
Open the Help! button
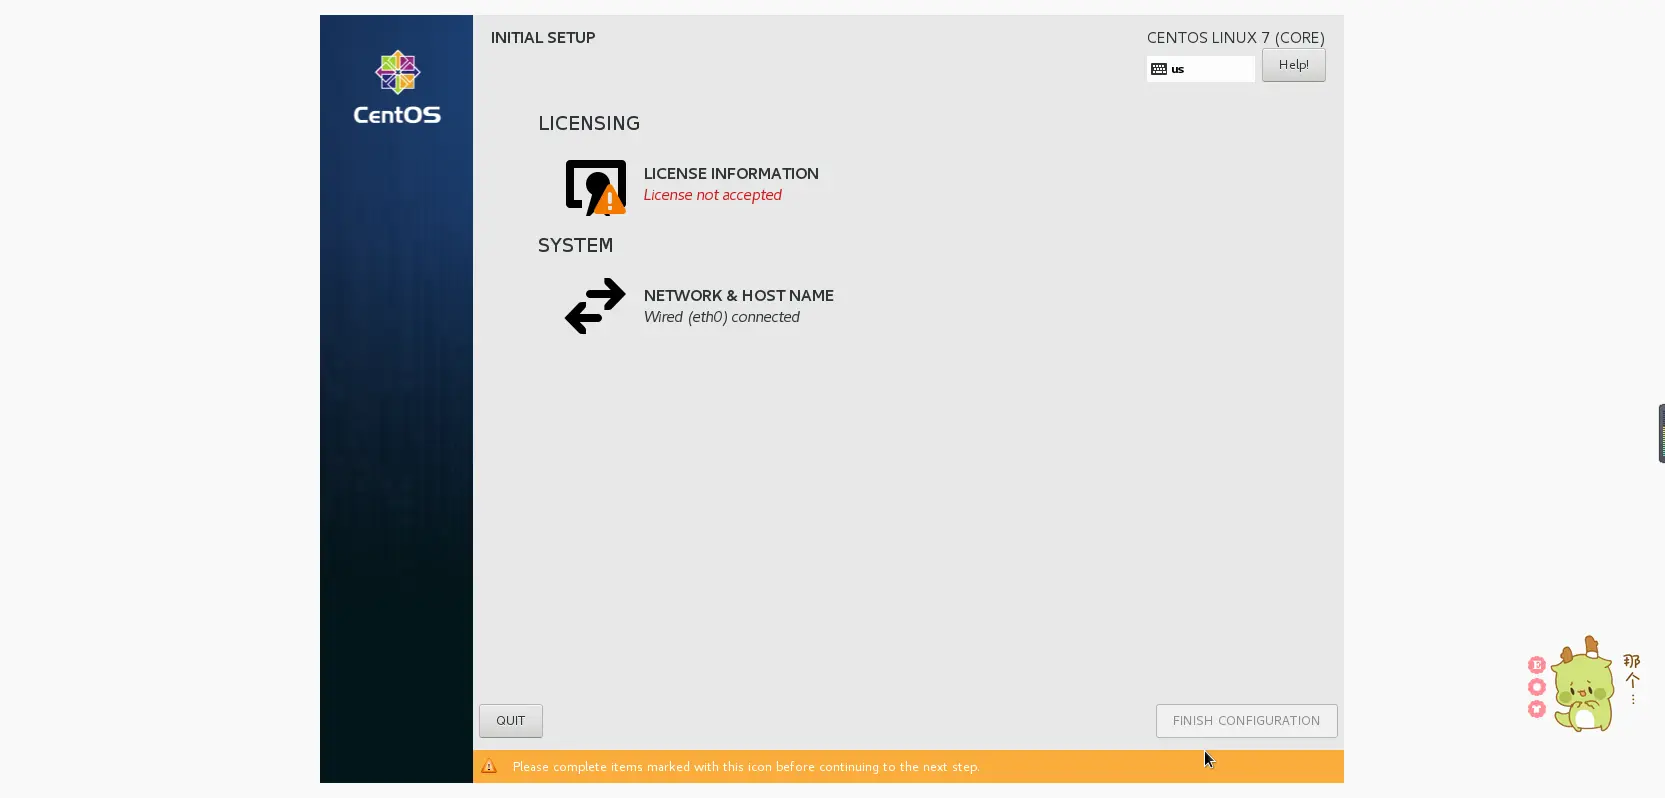point(1293,65)
